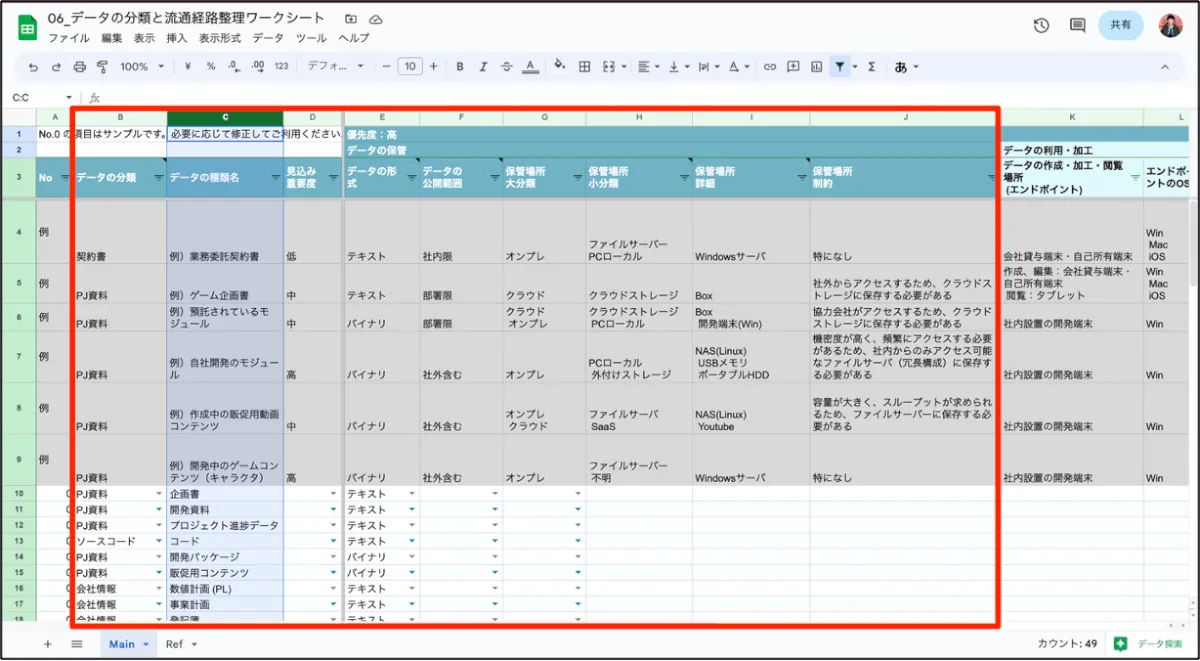Open the cell borders tool

[x=585, y=67]
